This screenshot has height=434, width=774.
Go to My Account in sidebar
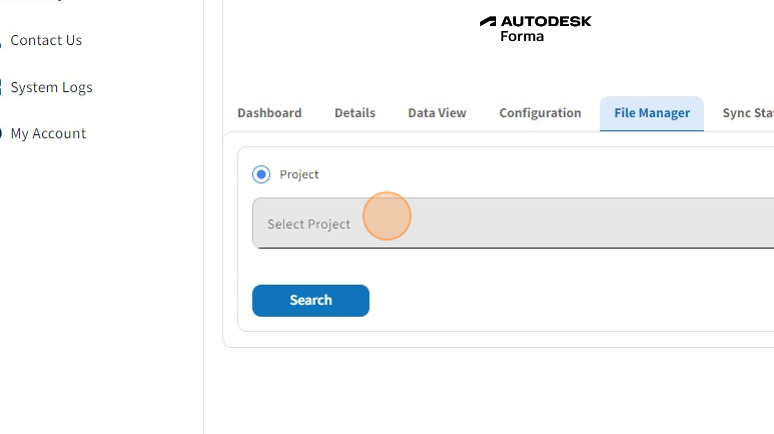pyautogui.click(x=48, y=134)
